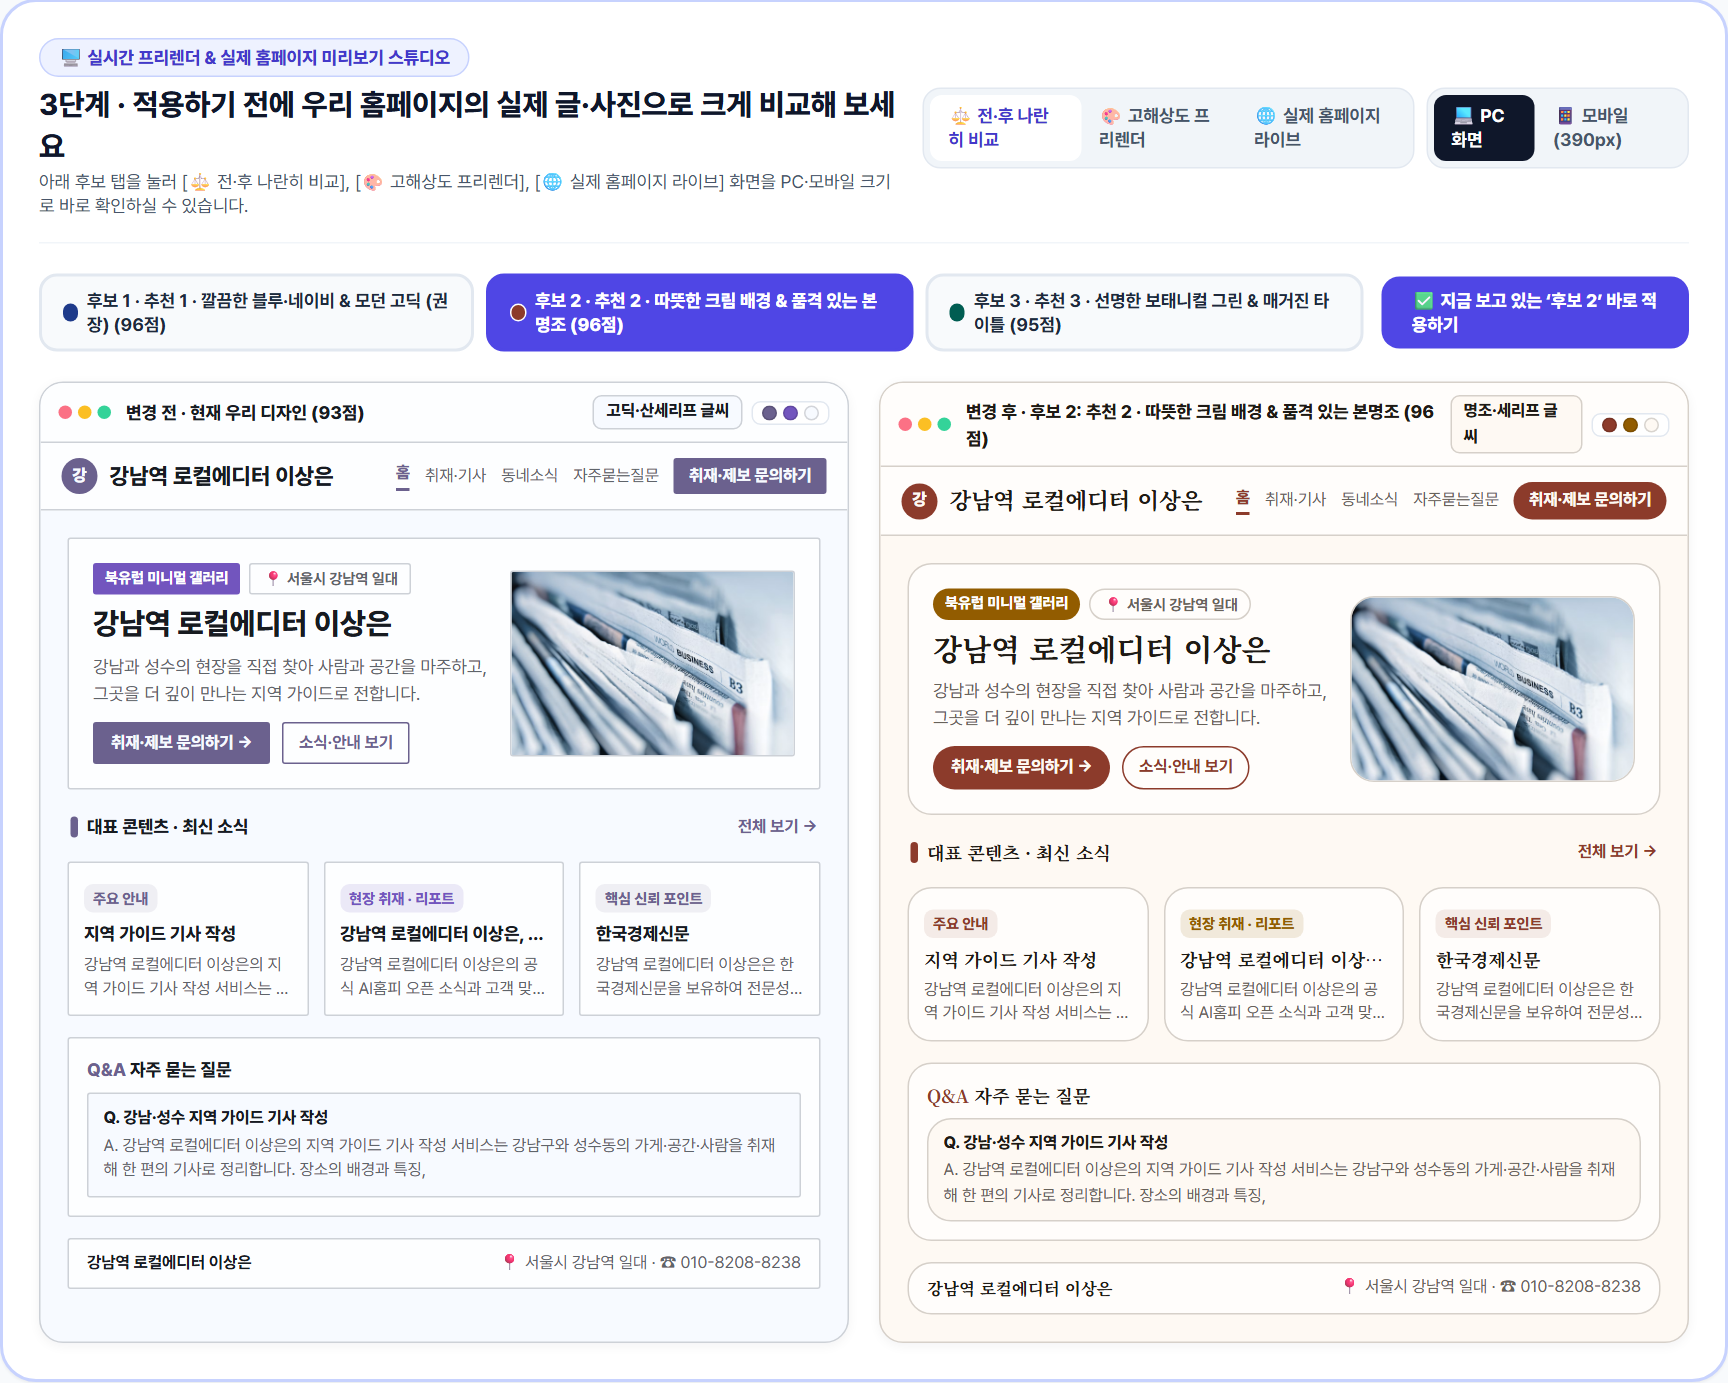Click '전체 보기 →' link in after preview
This screenshot has width=1728, height=1383.
click(x=1617, y=851)
